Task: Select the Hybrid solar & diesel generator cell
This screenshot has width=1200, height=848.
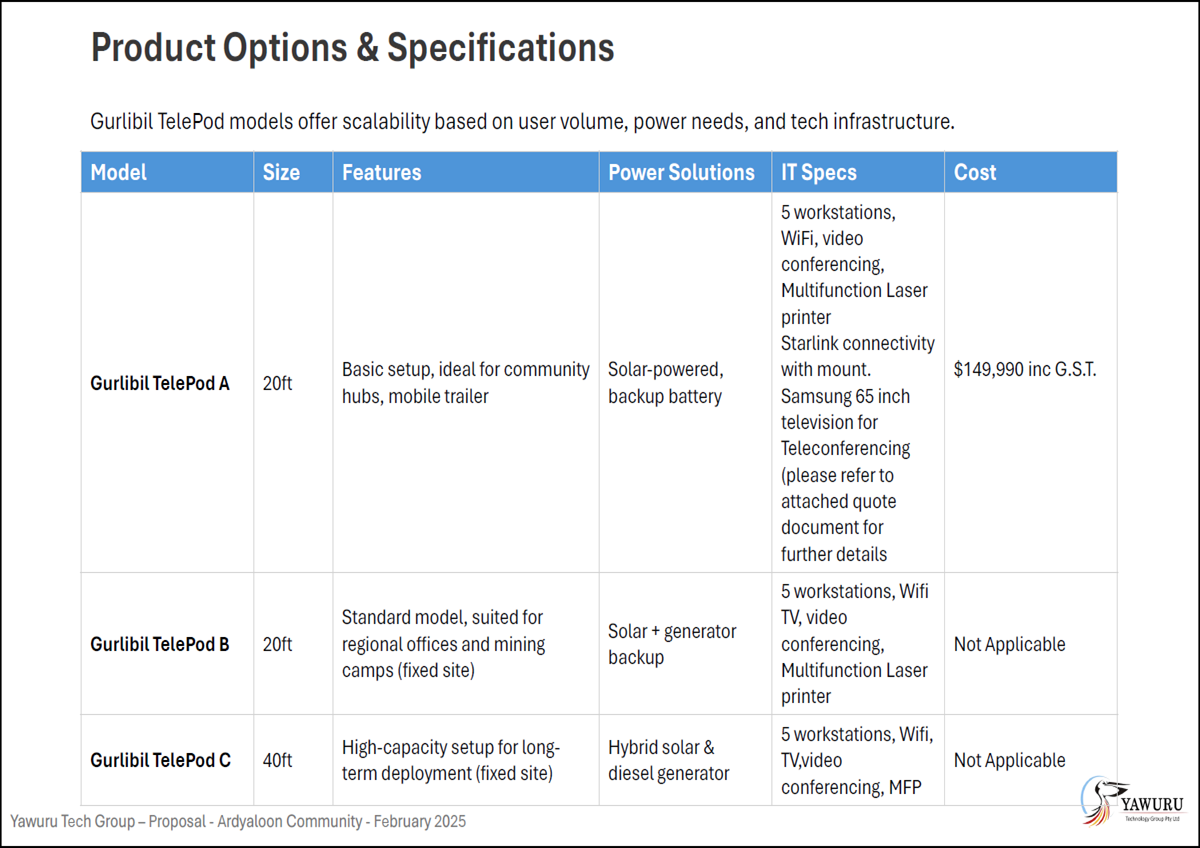Action: tap(669, 760)
